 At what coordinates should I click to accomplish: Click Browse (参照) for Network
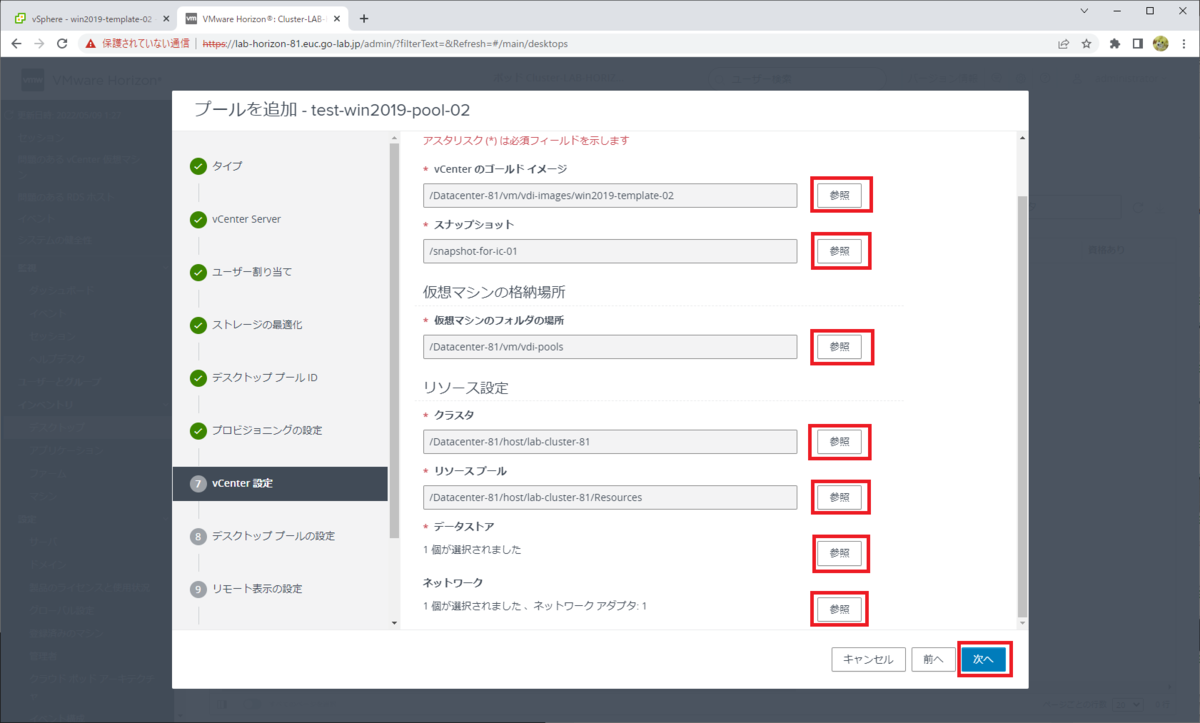pyautogui.click(x=839, y=609)
